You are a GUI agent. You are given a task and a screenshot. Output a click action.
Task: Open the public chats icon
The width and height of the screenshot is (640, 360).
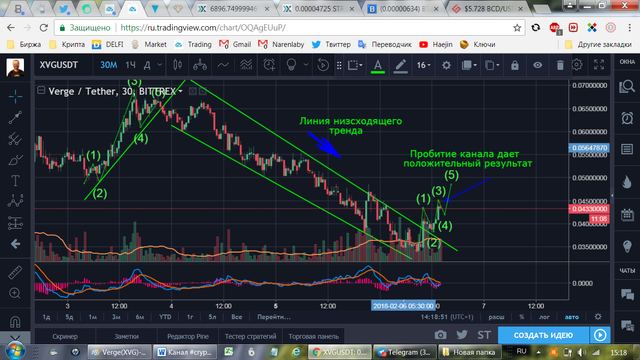(627, 294)
